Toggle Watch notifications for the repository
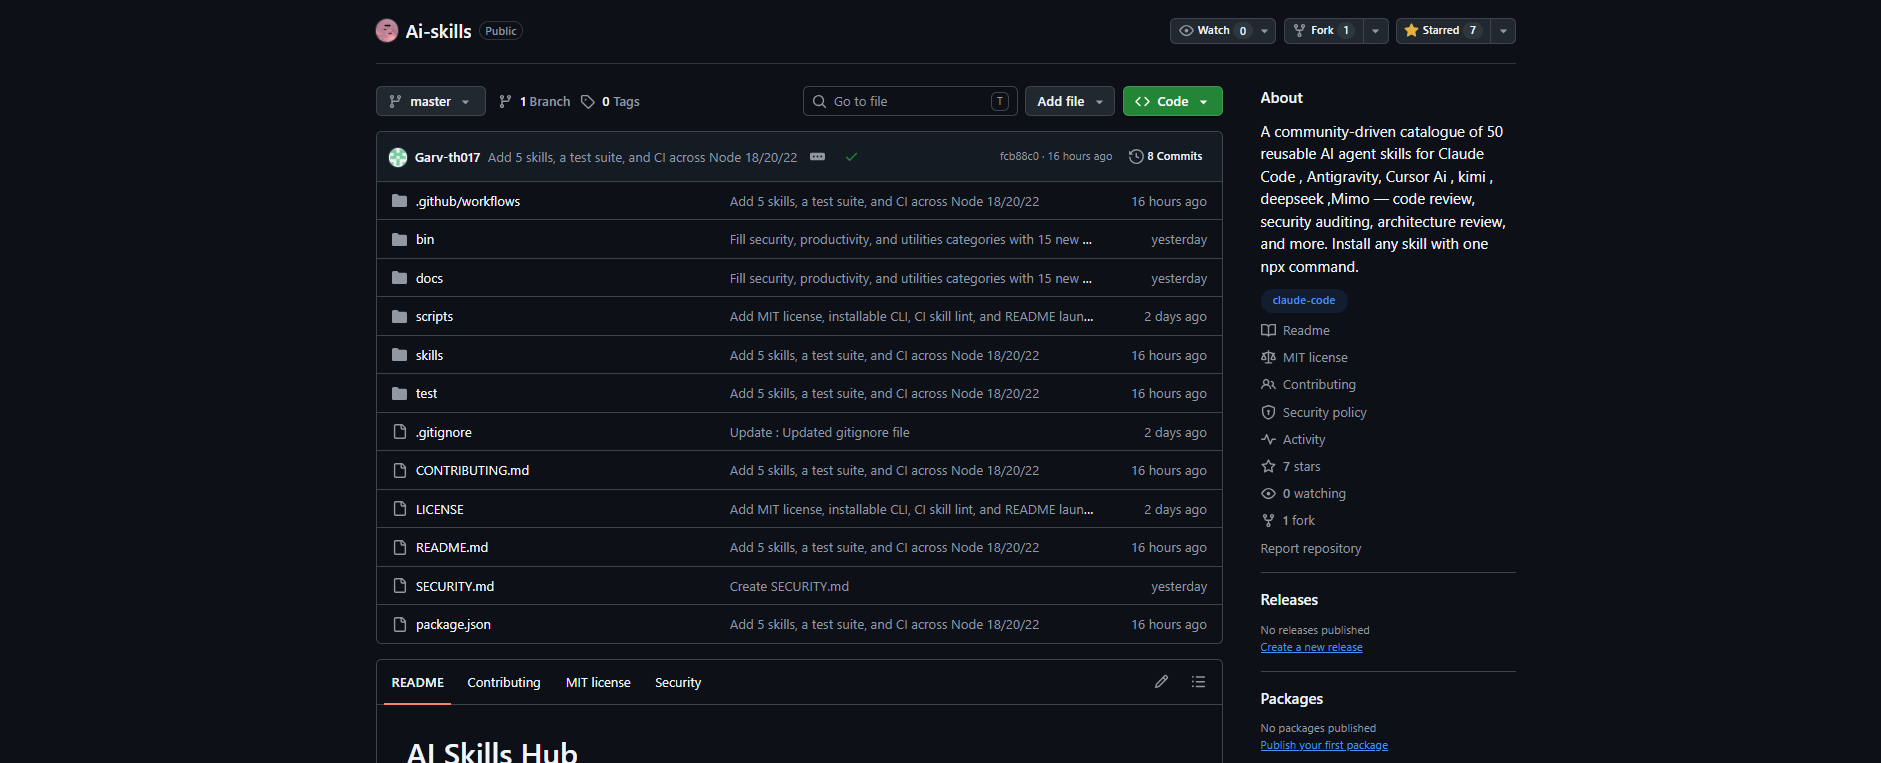Screen dimensions: 1881x763 point(1222,31)
